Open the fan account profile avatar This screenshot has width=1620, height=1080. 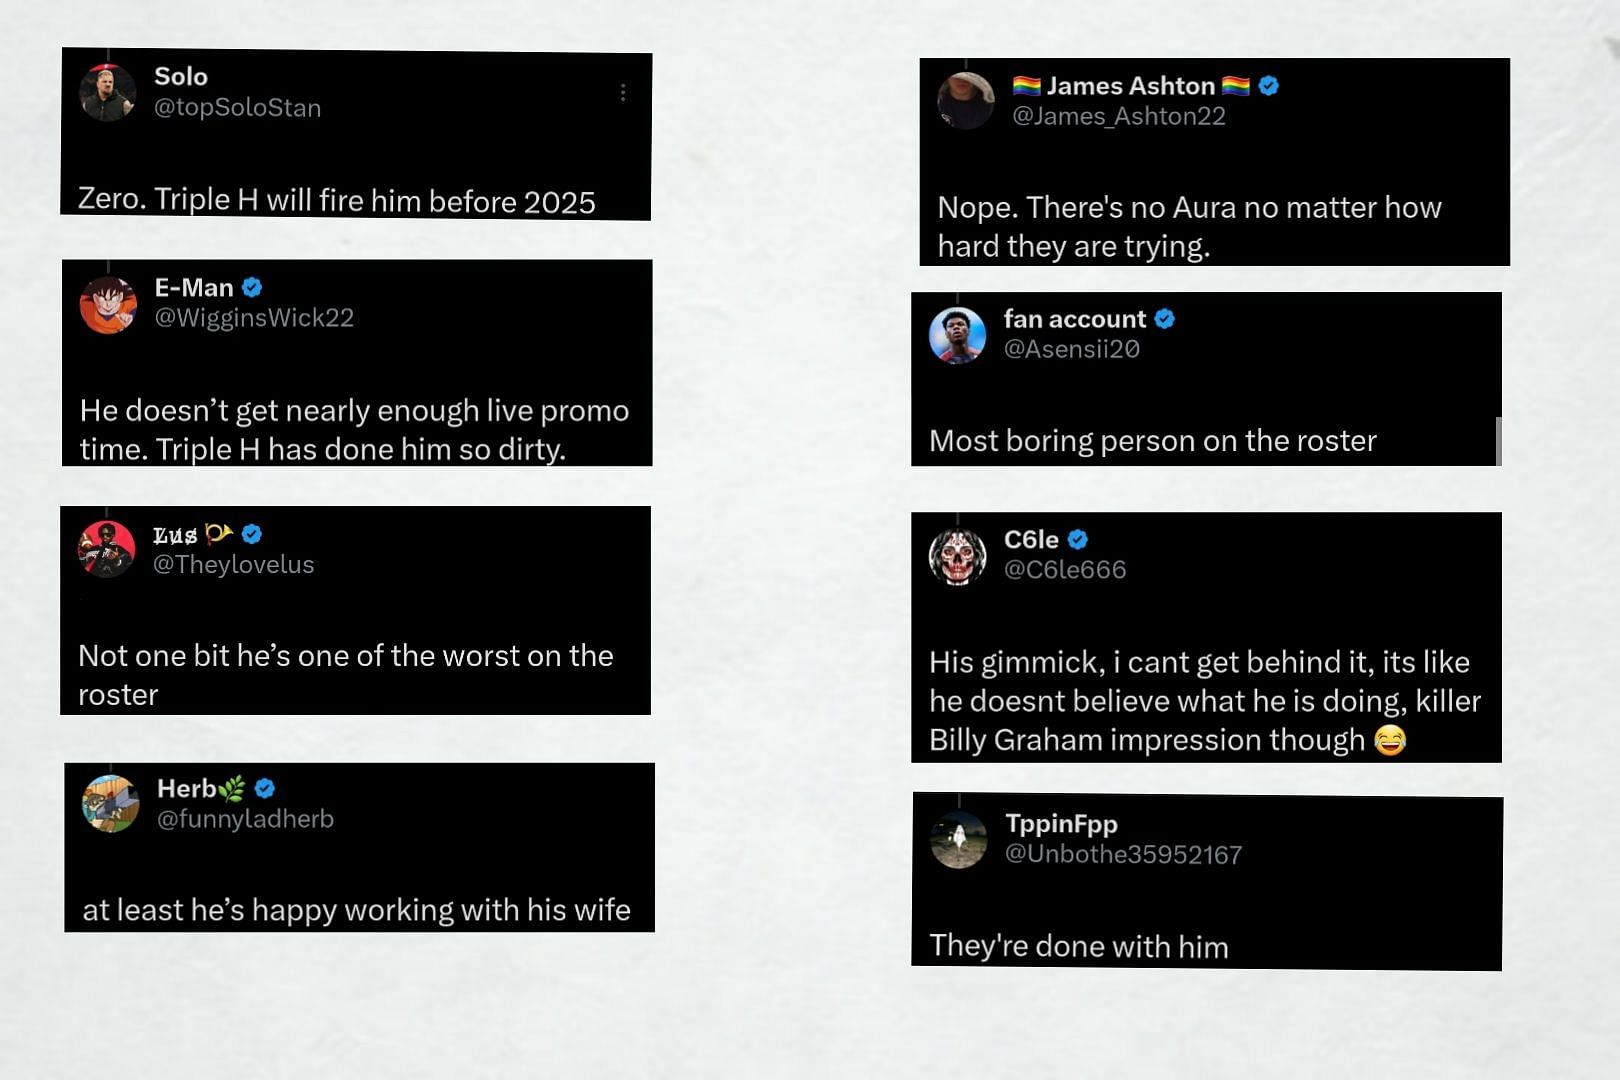(x=957, y=335)
